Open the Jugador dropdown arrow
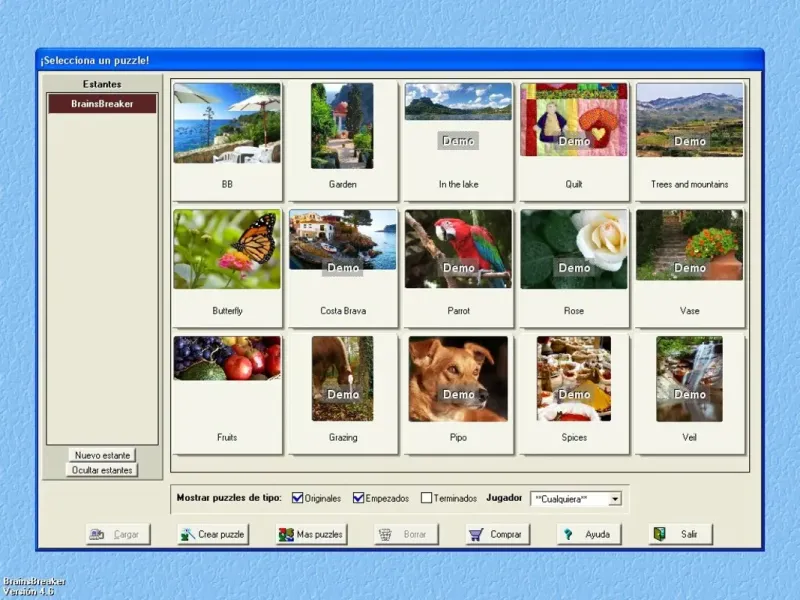 point(615,499)
